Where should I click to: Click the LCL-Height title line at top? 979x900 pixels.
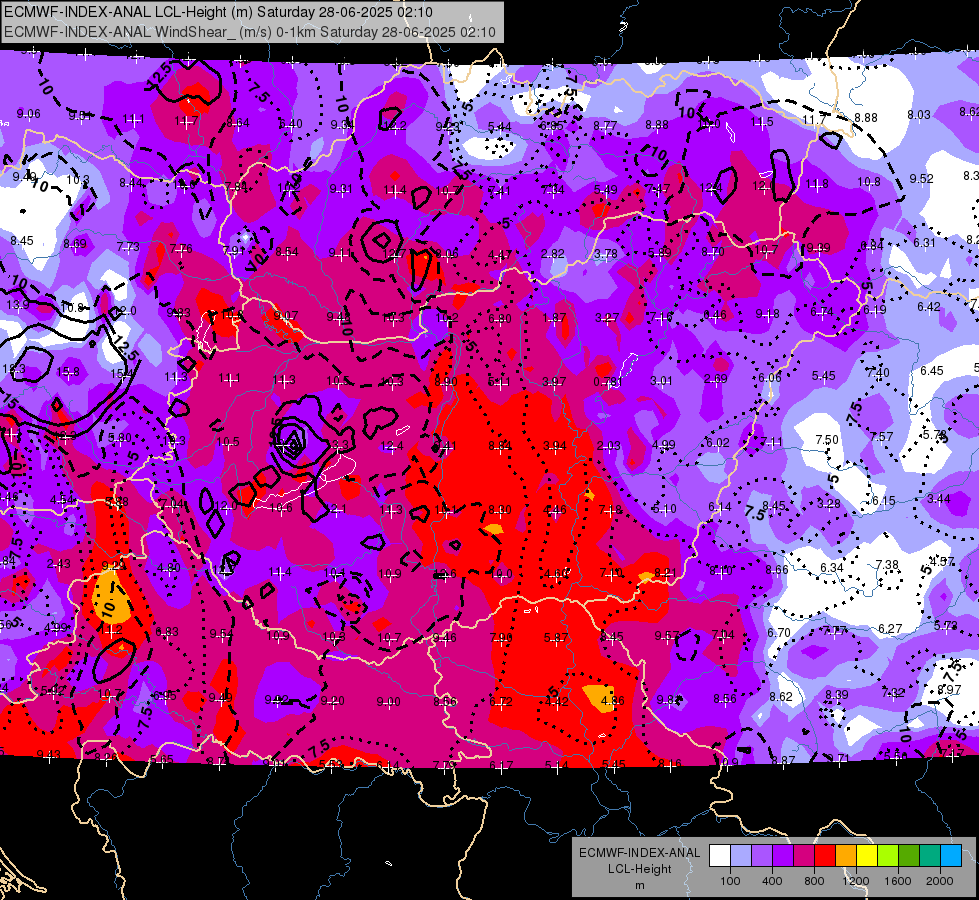tap(219, 12)
